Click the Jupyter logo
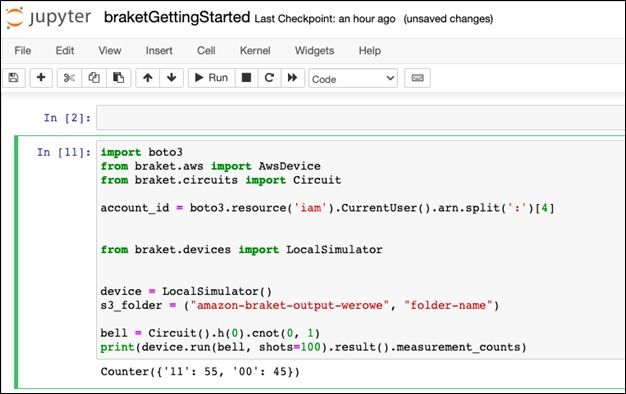The width and height of the screenshot is (626, 394). [x=49, y=18]
